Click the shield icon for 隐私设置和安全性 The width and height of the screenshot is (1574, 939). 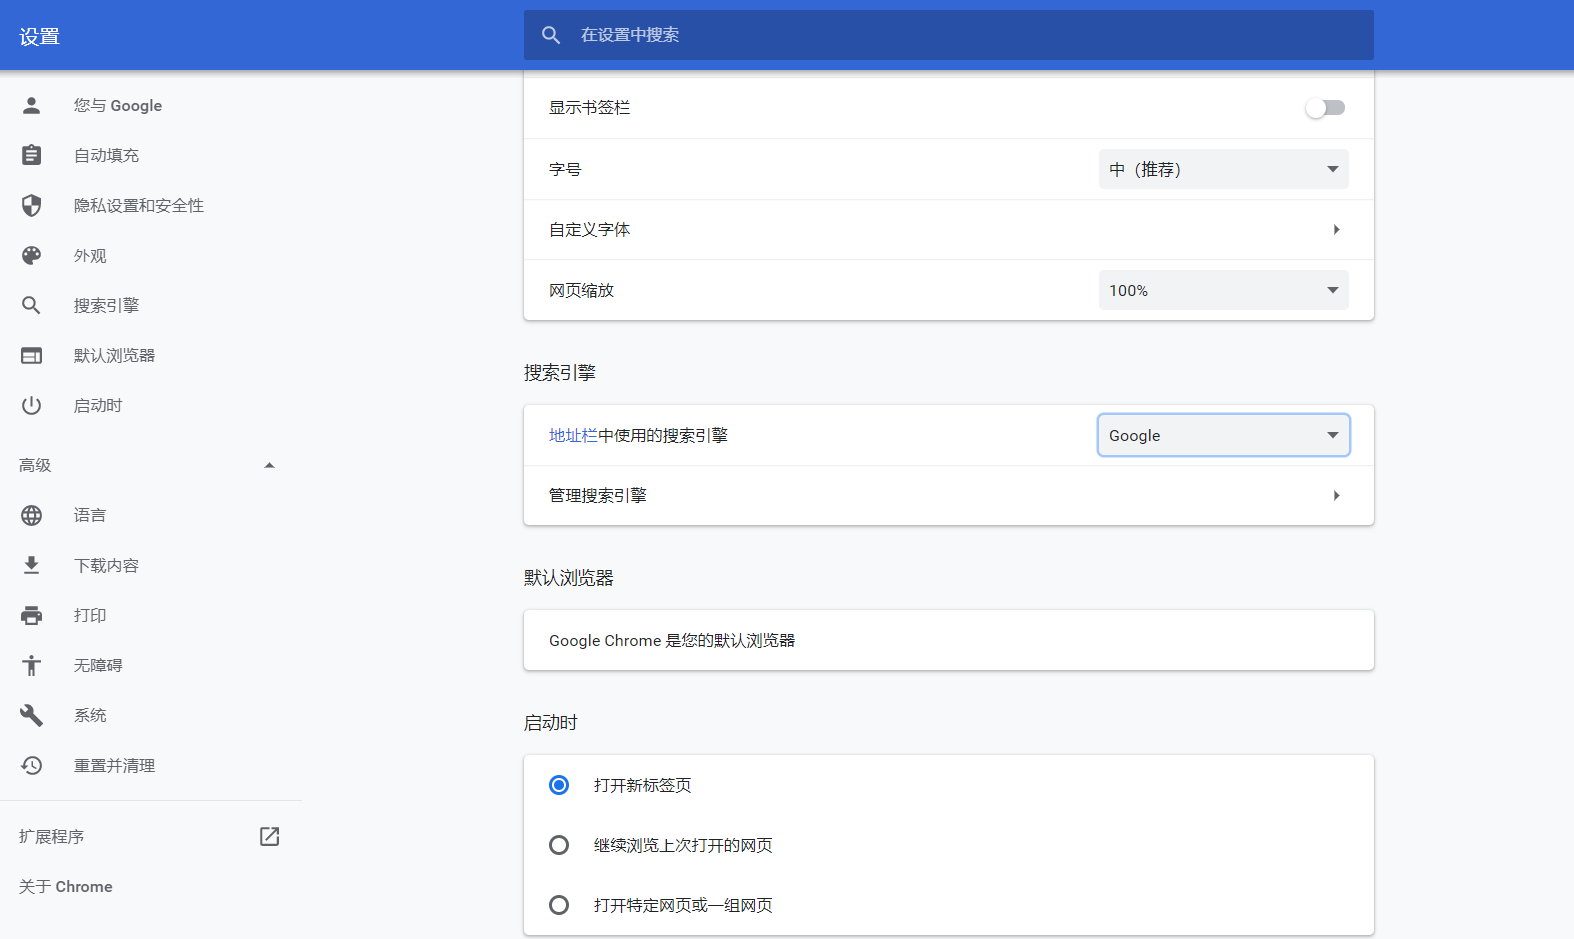32,205
